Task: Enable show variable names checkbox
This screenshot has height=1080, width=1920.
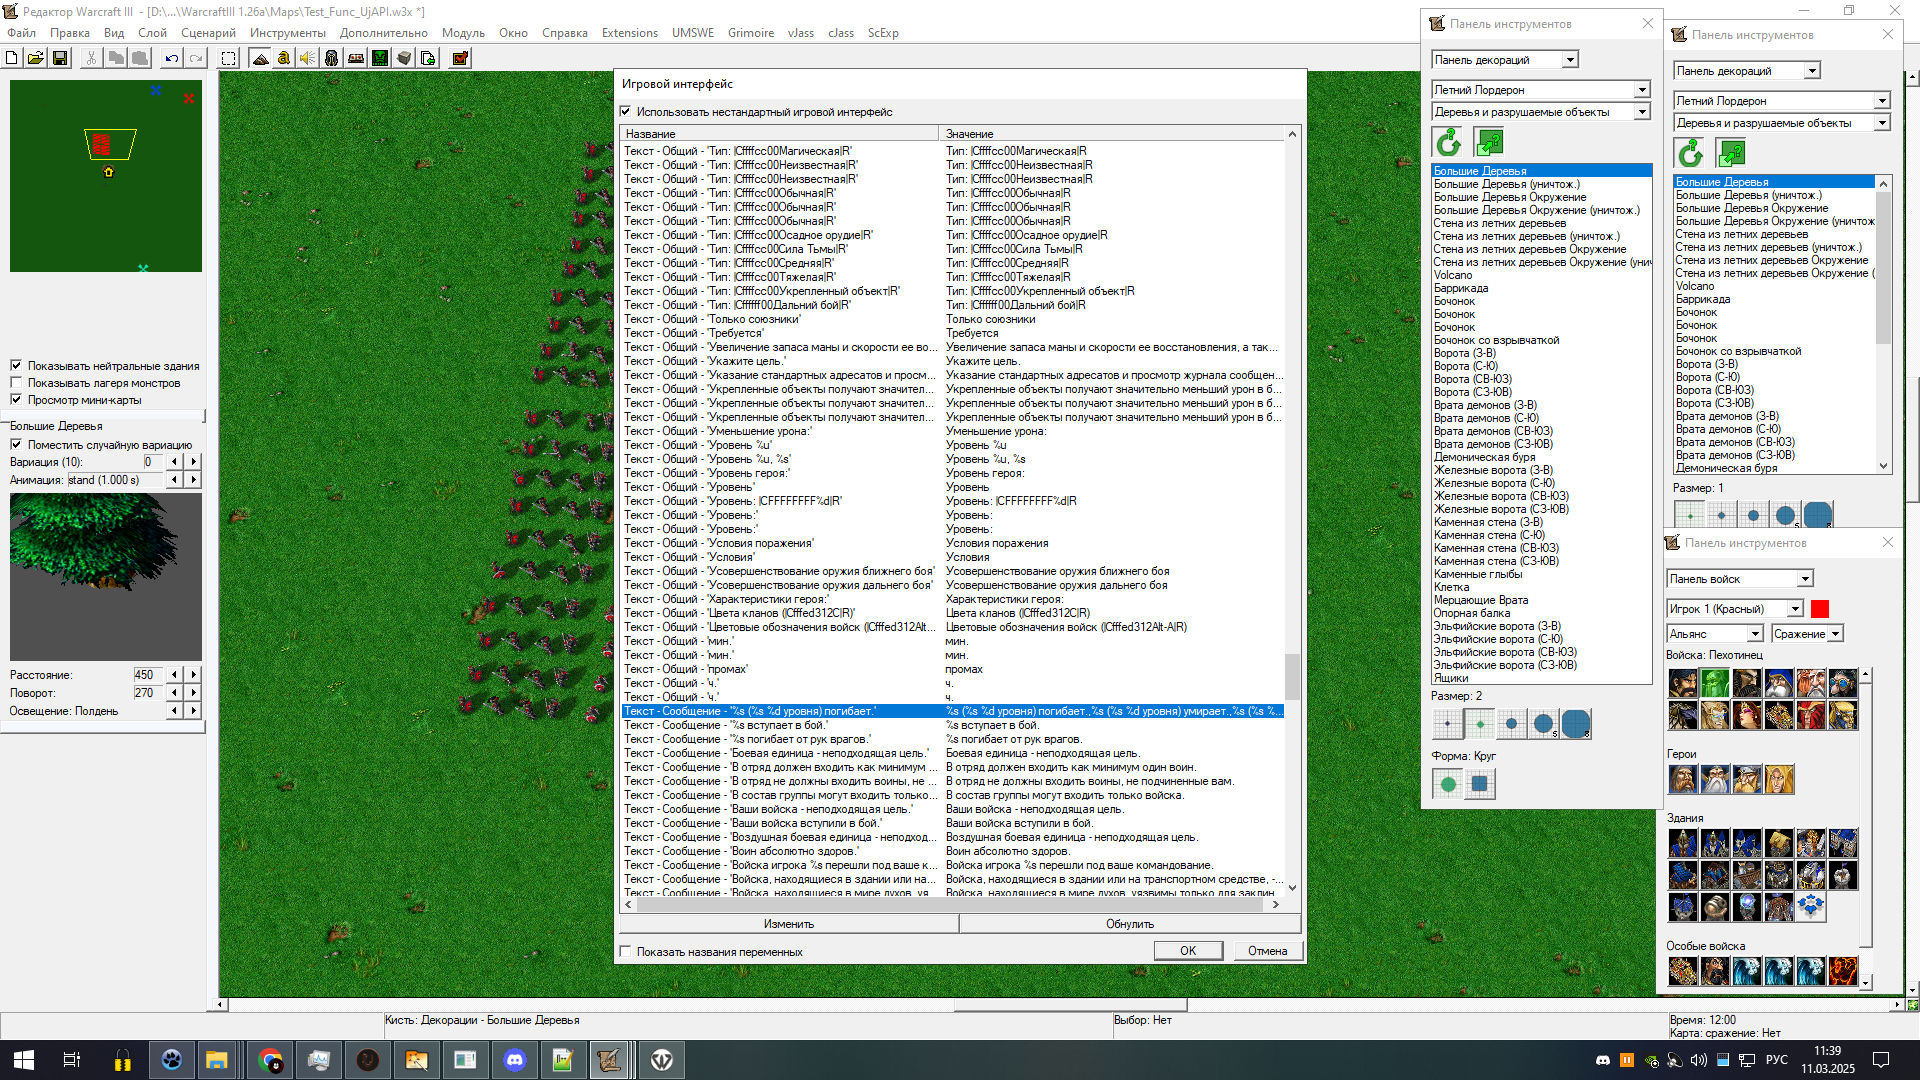Action: click(x=626, y=952)
